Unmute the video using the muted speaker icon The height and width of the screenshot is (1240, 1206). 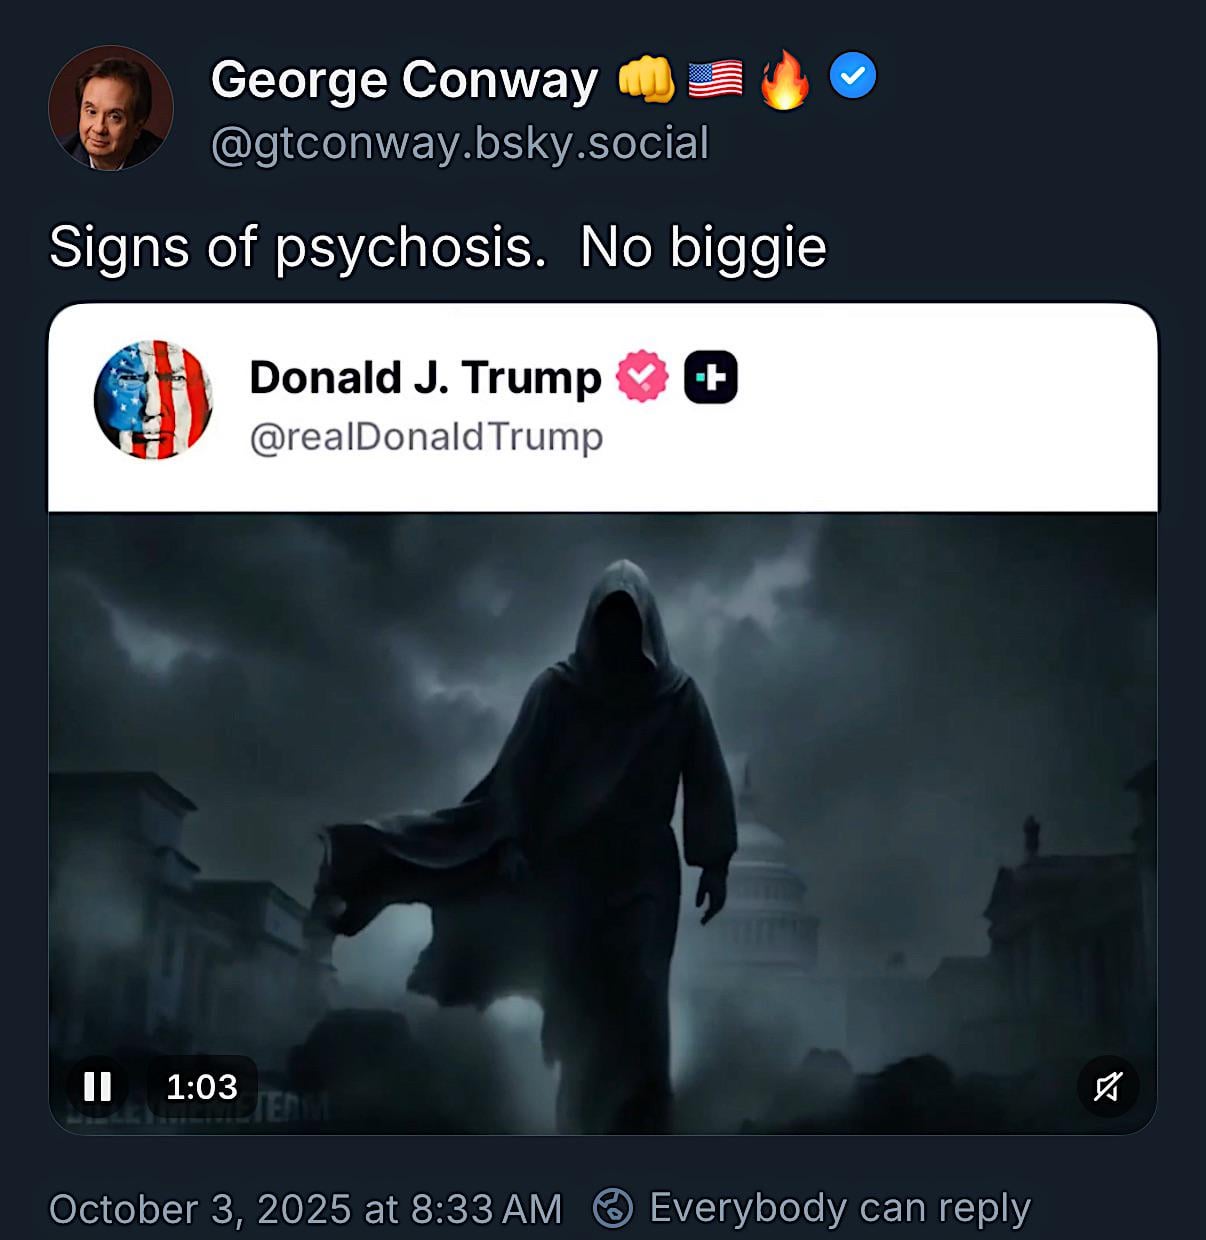(x=1108, y=1086)
